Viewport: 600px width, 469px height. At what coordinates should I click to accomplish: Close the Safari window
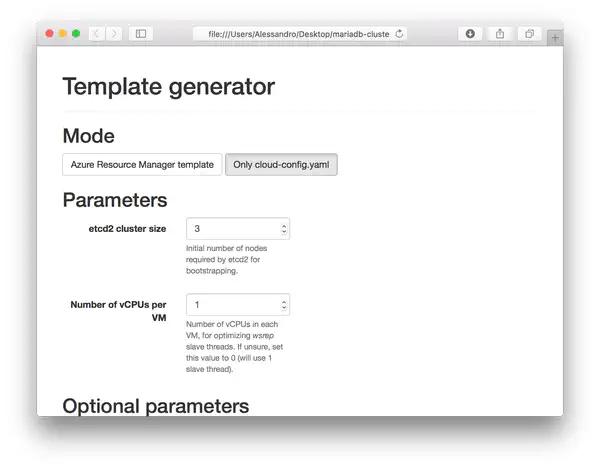pos(49,33)
